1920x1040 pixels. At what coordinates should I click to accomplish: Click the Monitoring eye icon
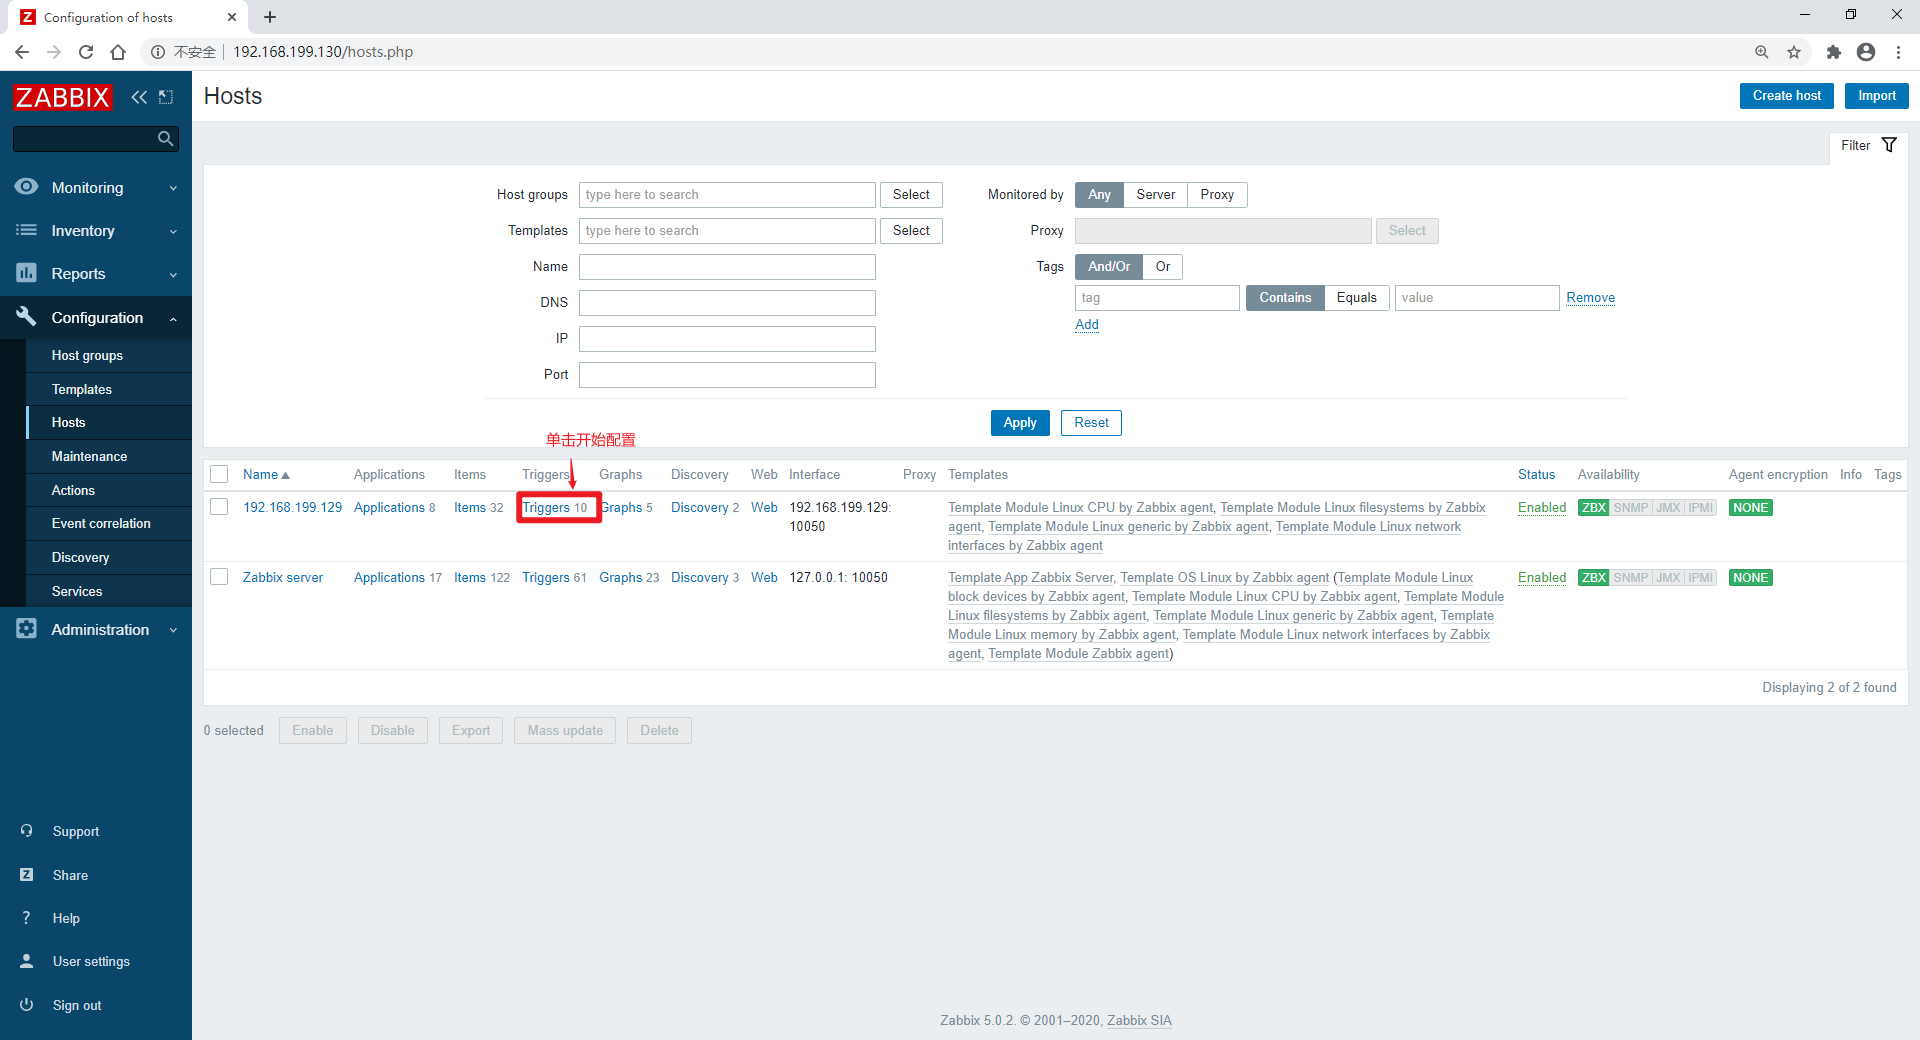click(26, 187)
